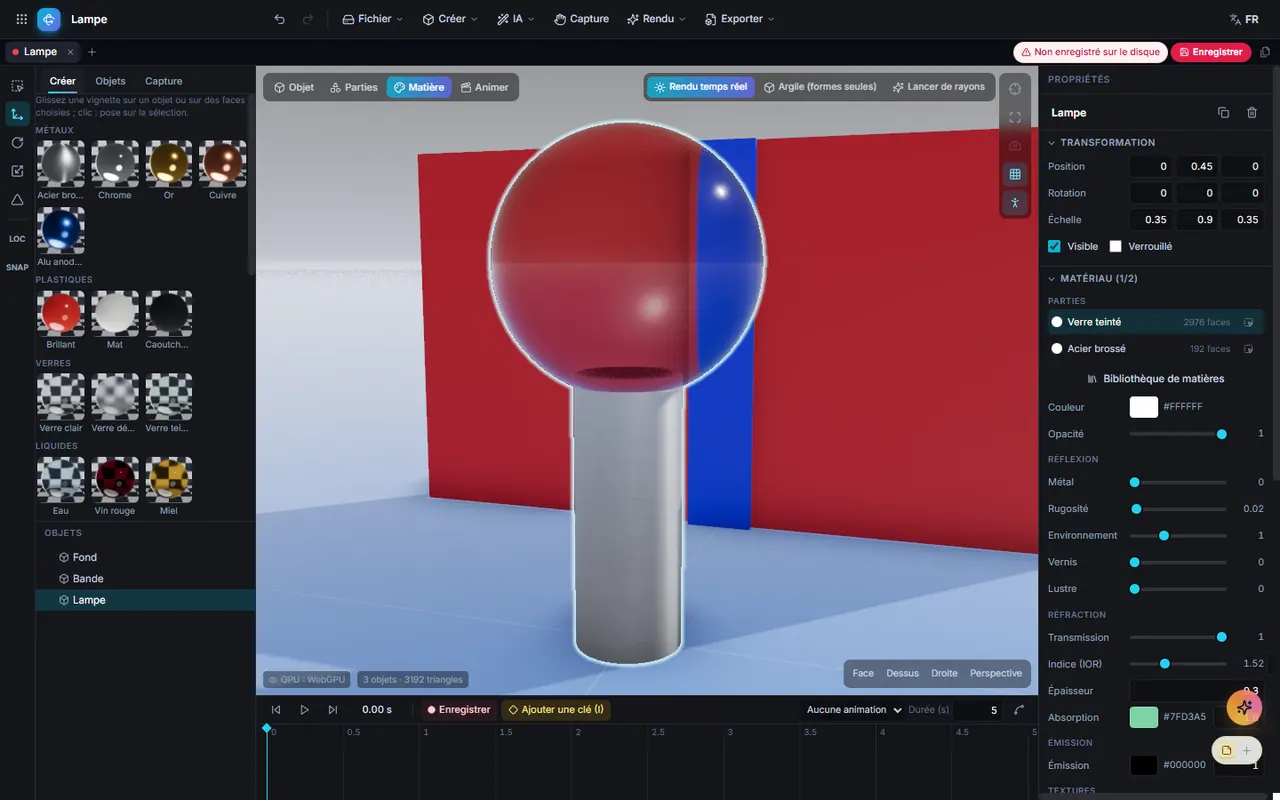The width and height of the screenshot is (1280, 800).
Task: Switch to the Objets tab
Action: [110, 81]
